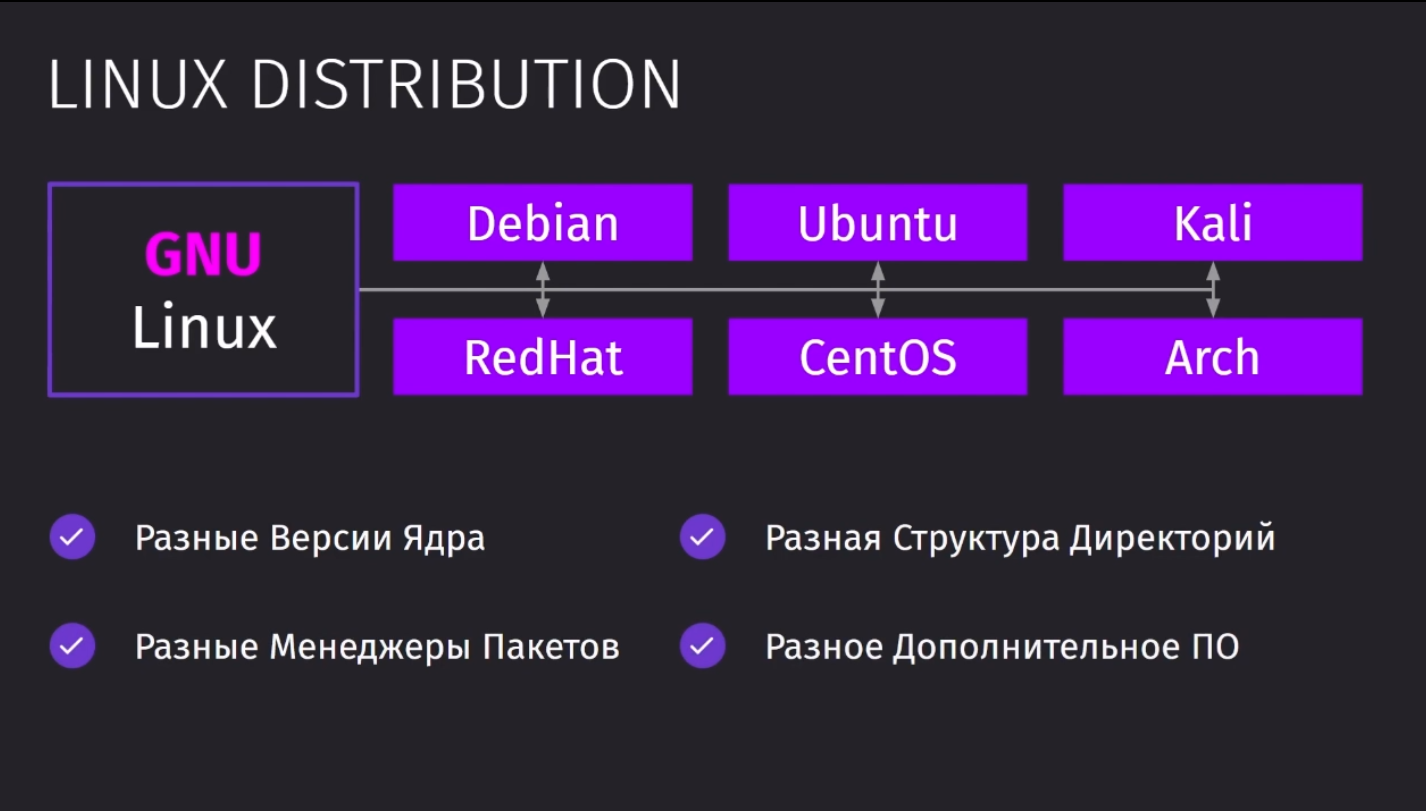Click the GNU Linux outlined box
1426x811 pixels.
pyautogui.click(x=203, y=290)
